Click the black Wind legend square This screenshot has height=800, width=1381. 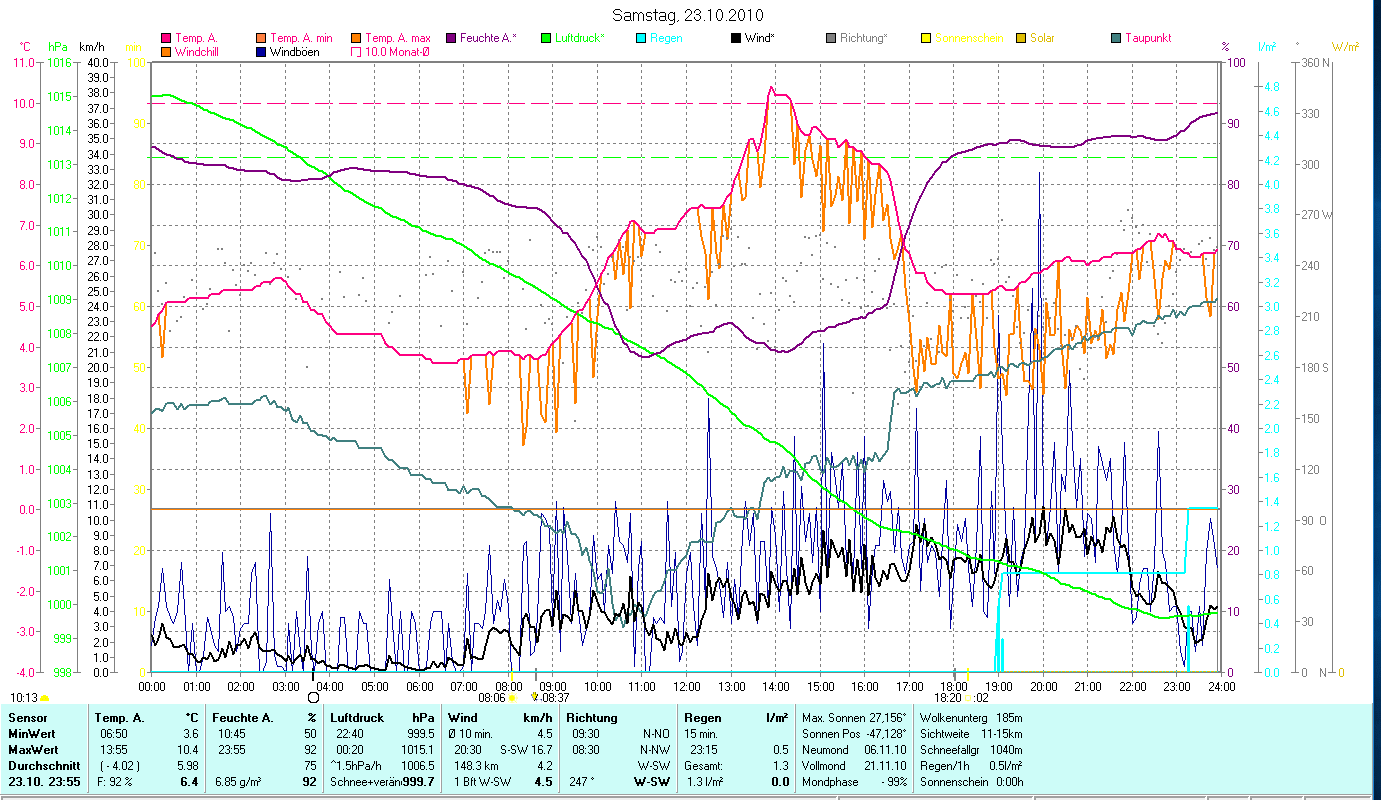coord(736,39)
